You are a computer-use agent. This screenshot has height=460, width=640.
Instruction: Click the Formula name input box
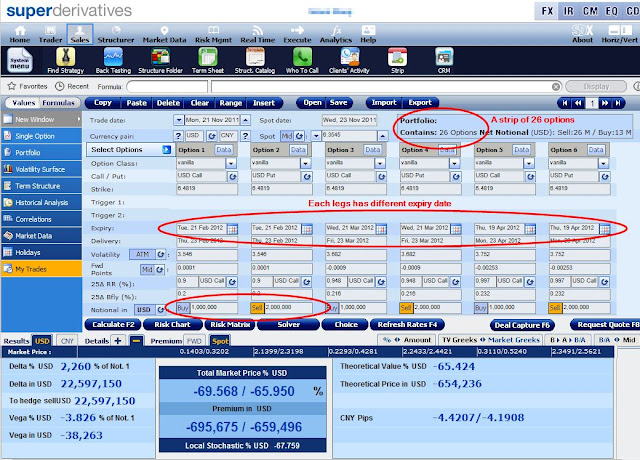point(167,87)
